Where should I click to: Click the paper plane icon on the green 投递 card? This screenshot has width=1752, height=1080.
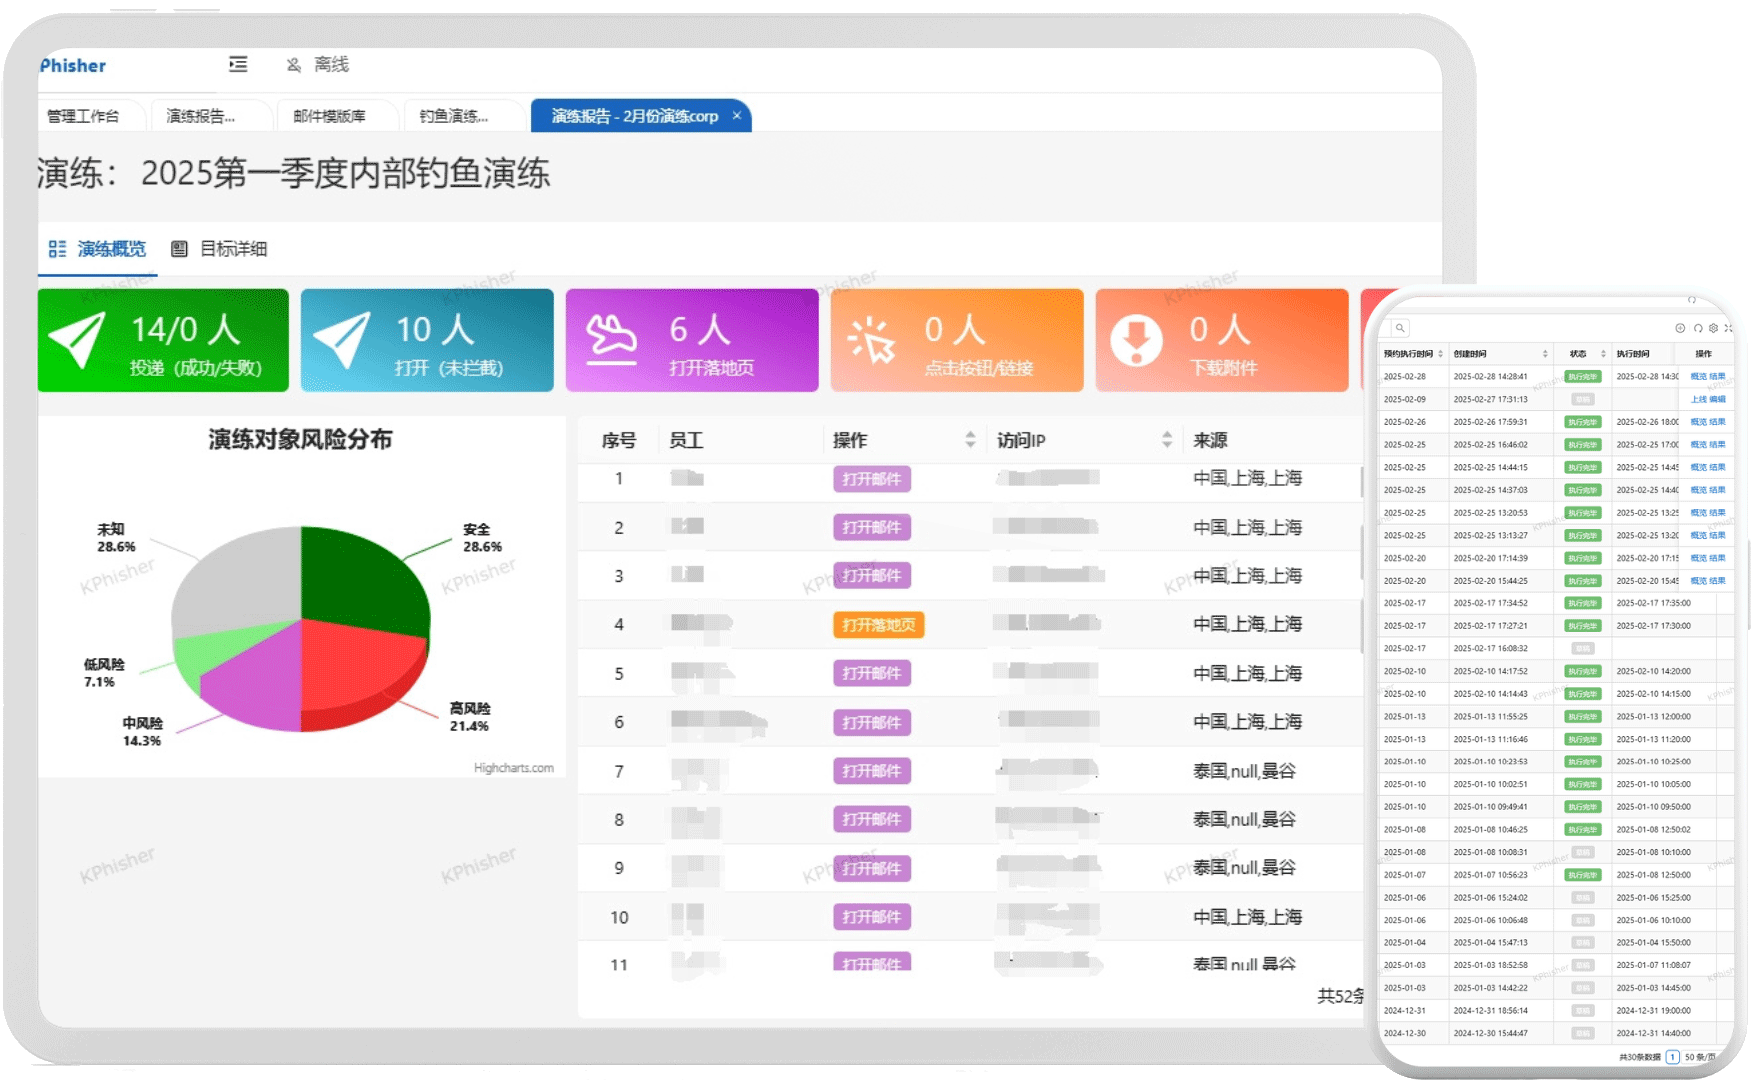(76, 340)
